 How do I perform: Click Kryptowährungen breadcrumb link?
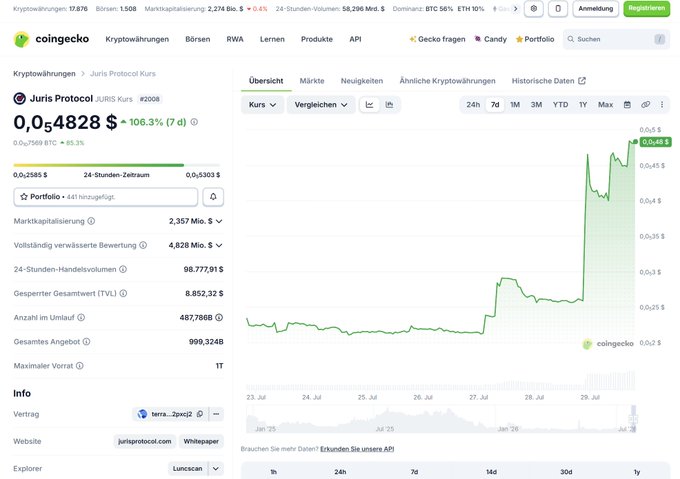pyautogui.click(x=44, y=74)
